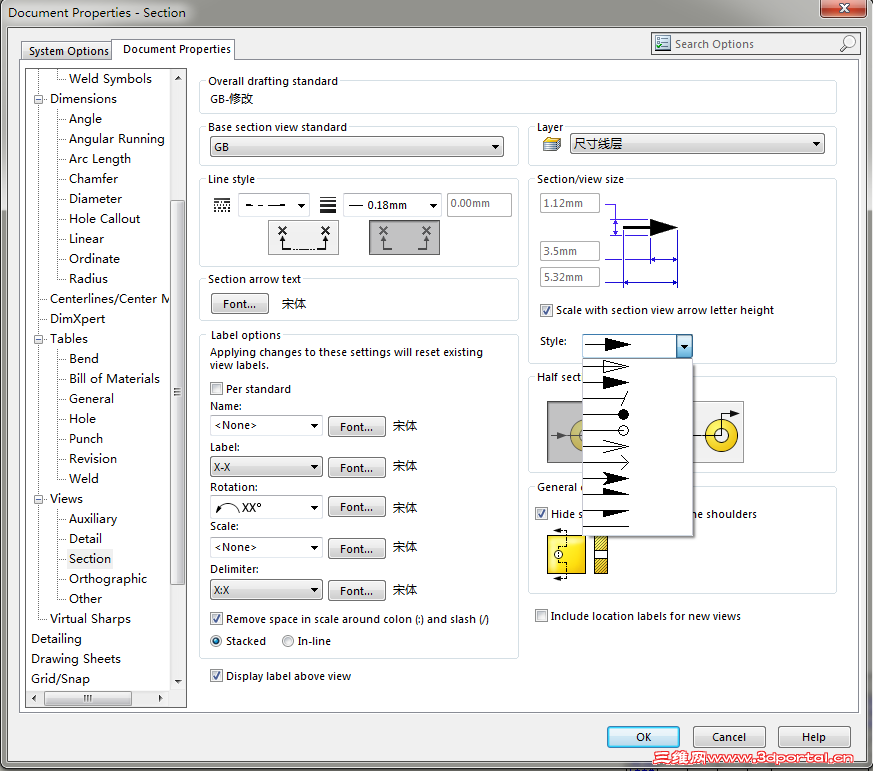Click the search magnifier icon
Screen dimensions: 873x771
847,43
